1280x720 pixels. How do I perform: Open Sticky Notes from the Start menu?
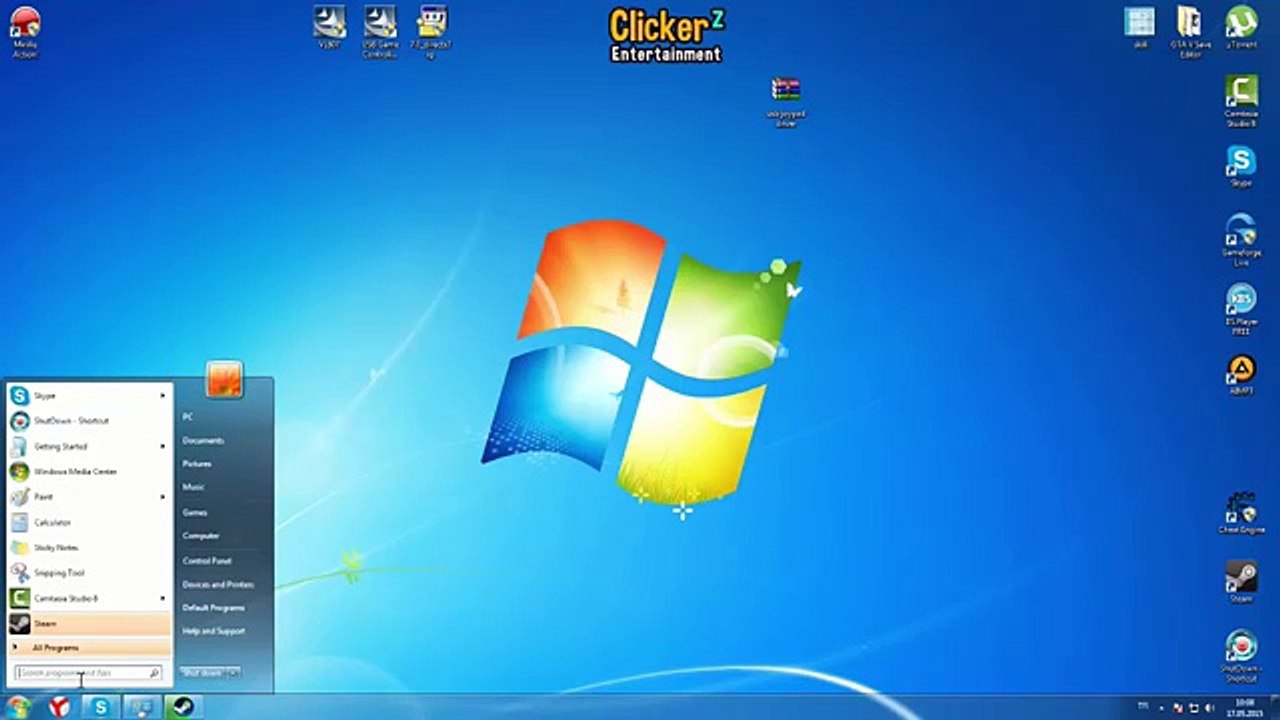click(89, 548)
